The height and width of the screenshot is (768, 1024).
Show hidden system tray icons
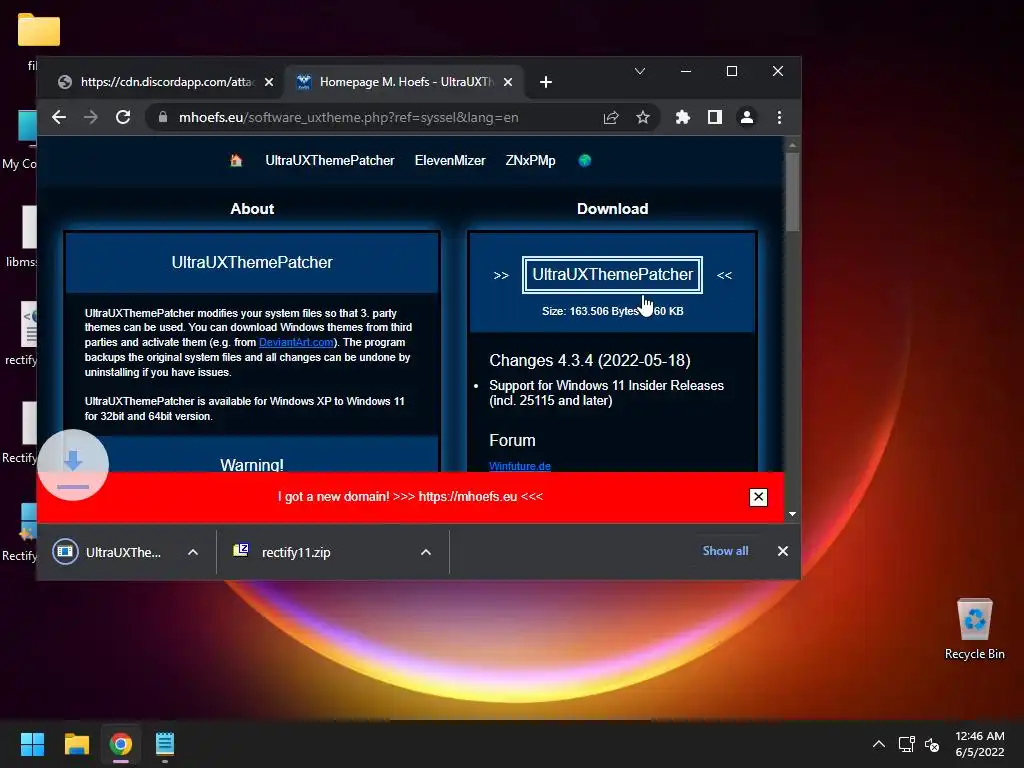coord(879,744)
